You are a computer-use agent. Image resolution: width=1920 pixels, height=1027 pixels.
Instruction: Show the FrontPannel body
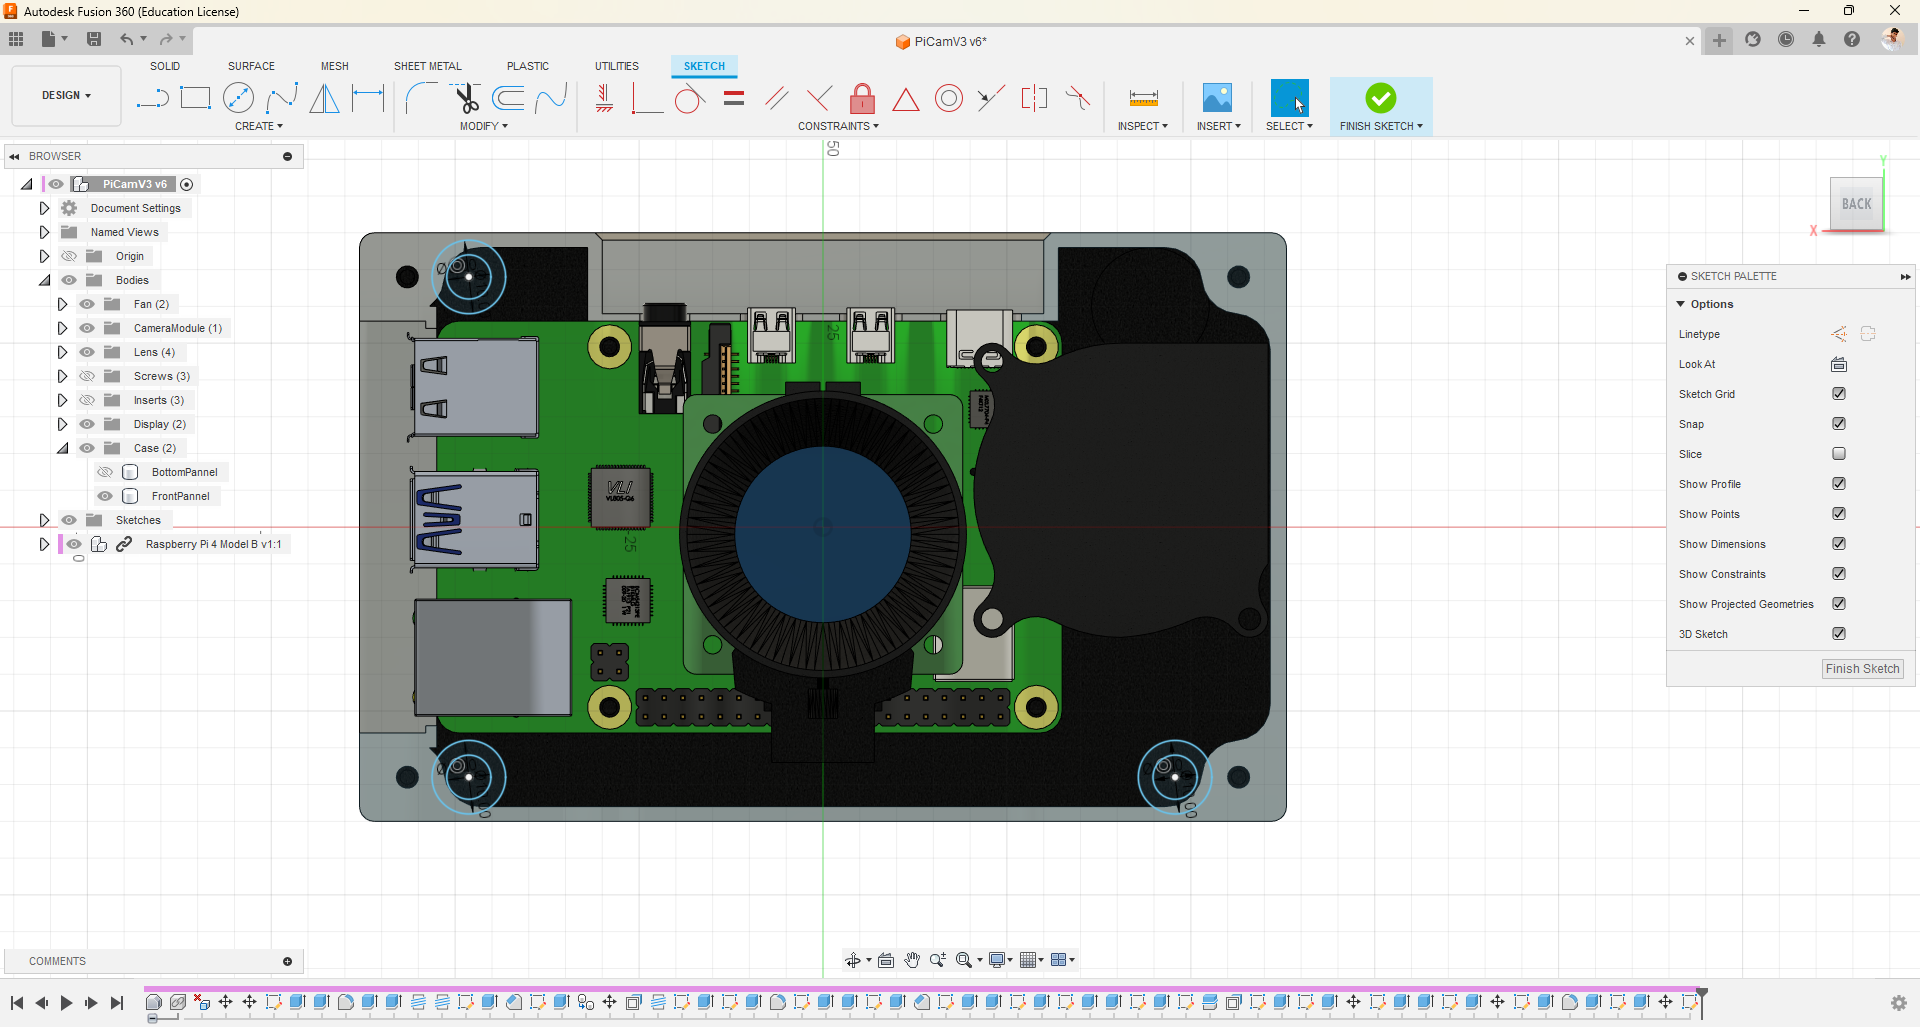click(x=105, y=496)
